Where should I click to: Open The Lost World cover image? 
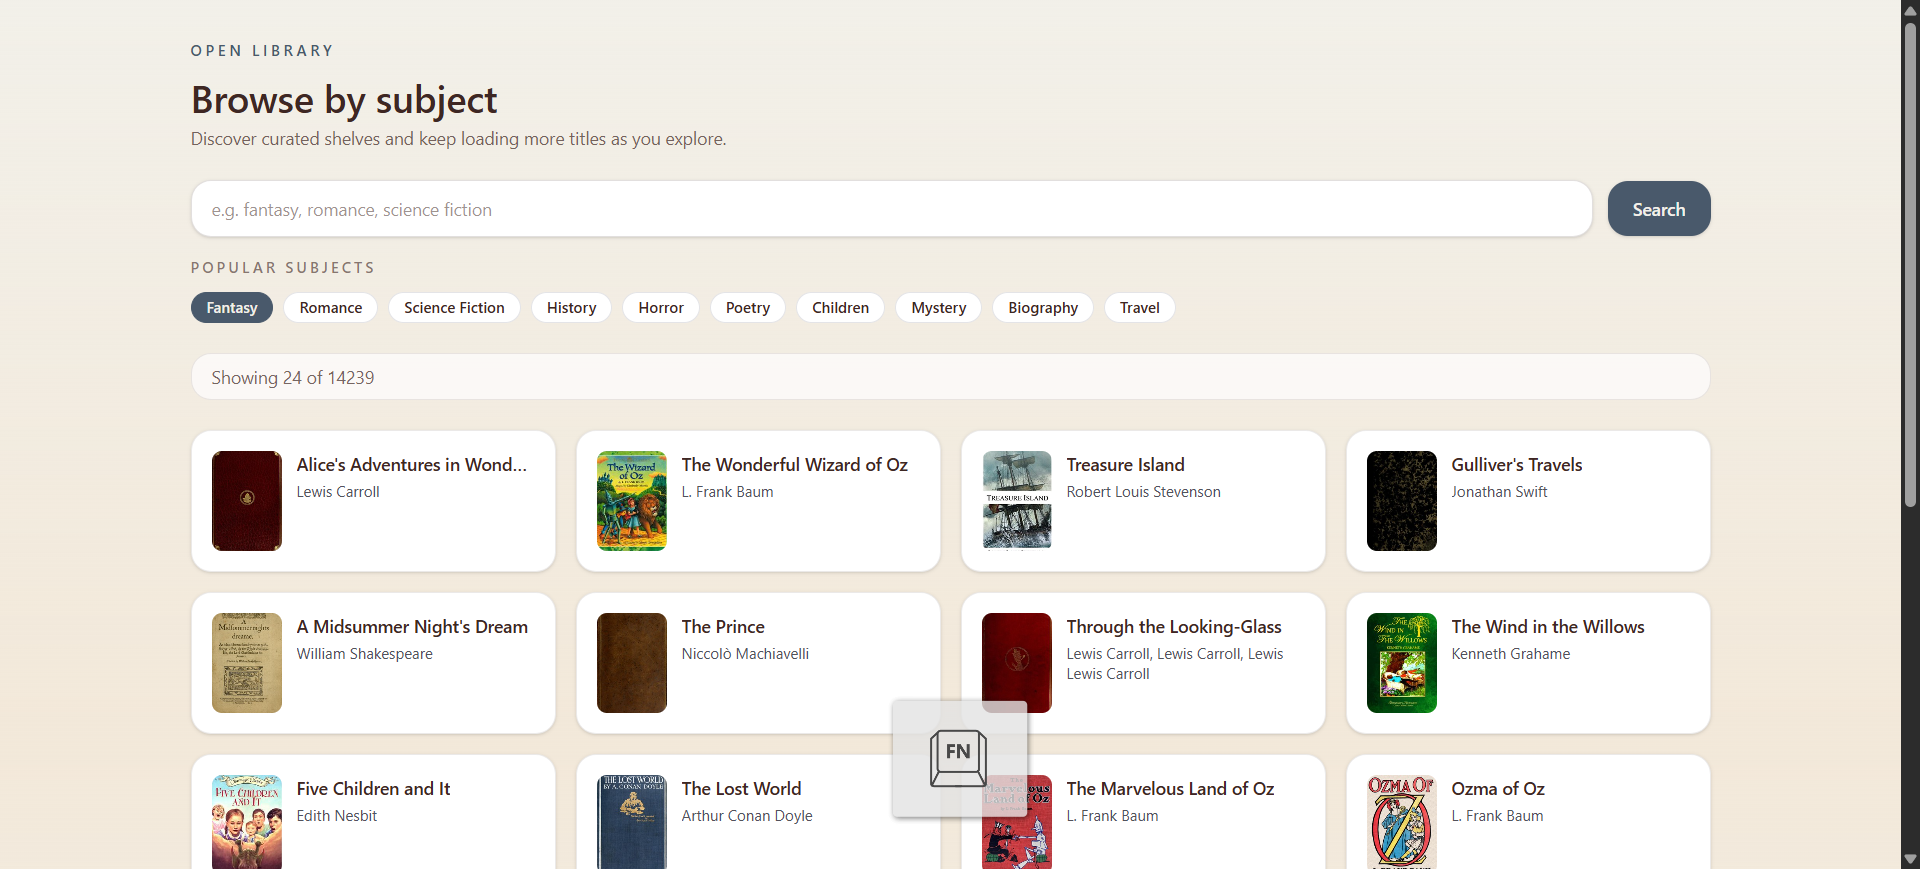click(632, 822)
